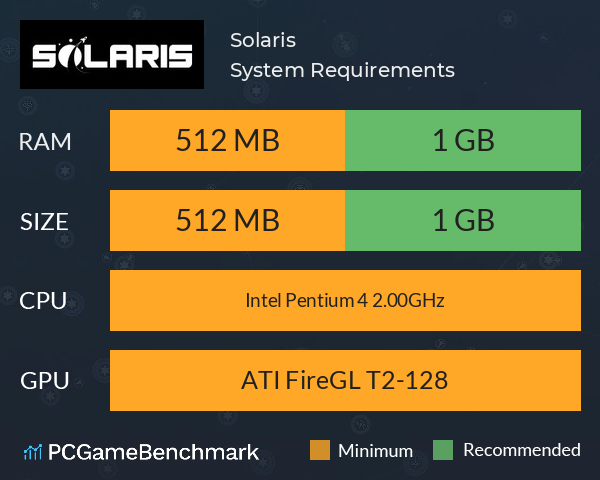The height and width of the screenshot is (480, 600).
Task: Click the green Recommended legend swatch
Action: [443, 450]
